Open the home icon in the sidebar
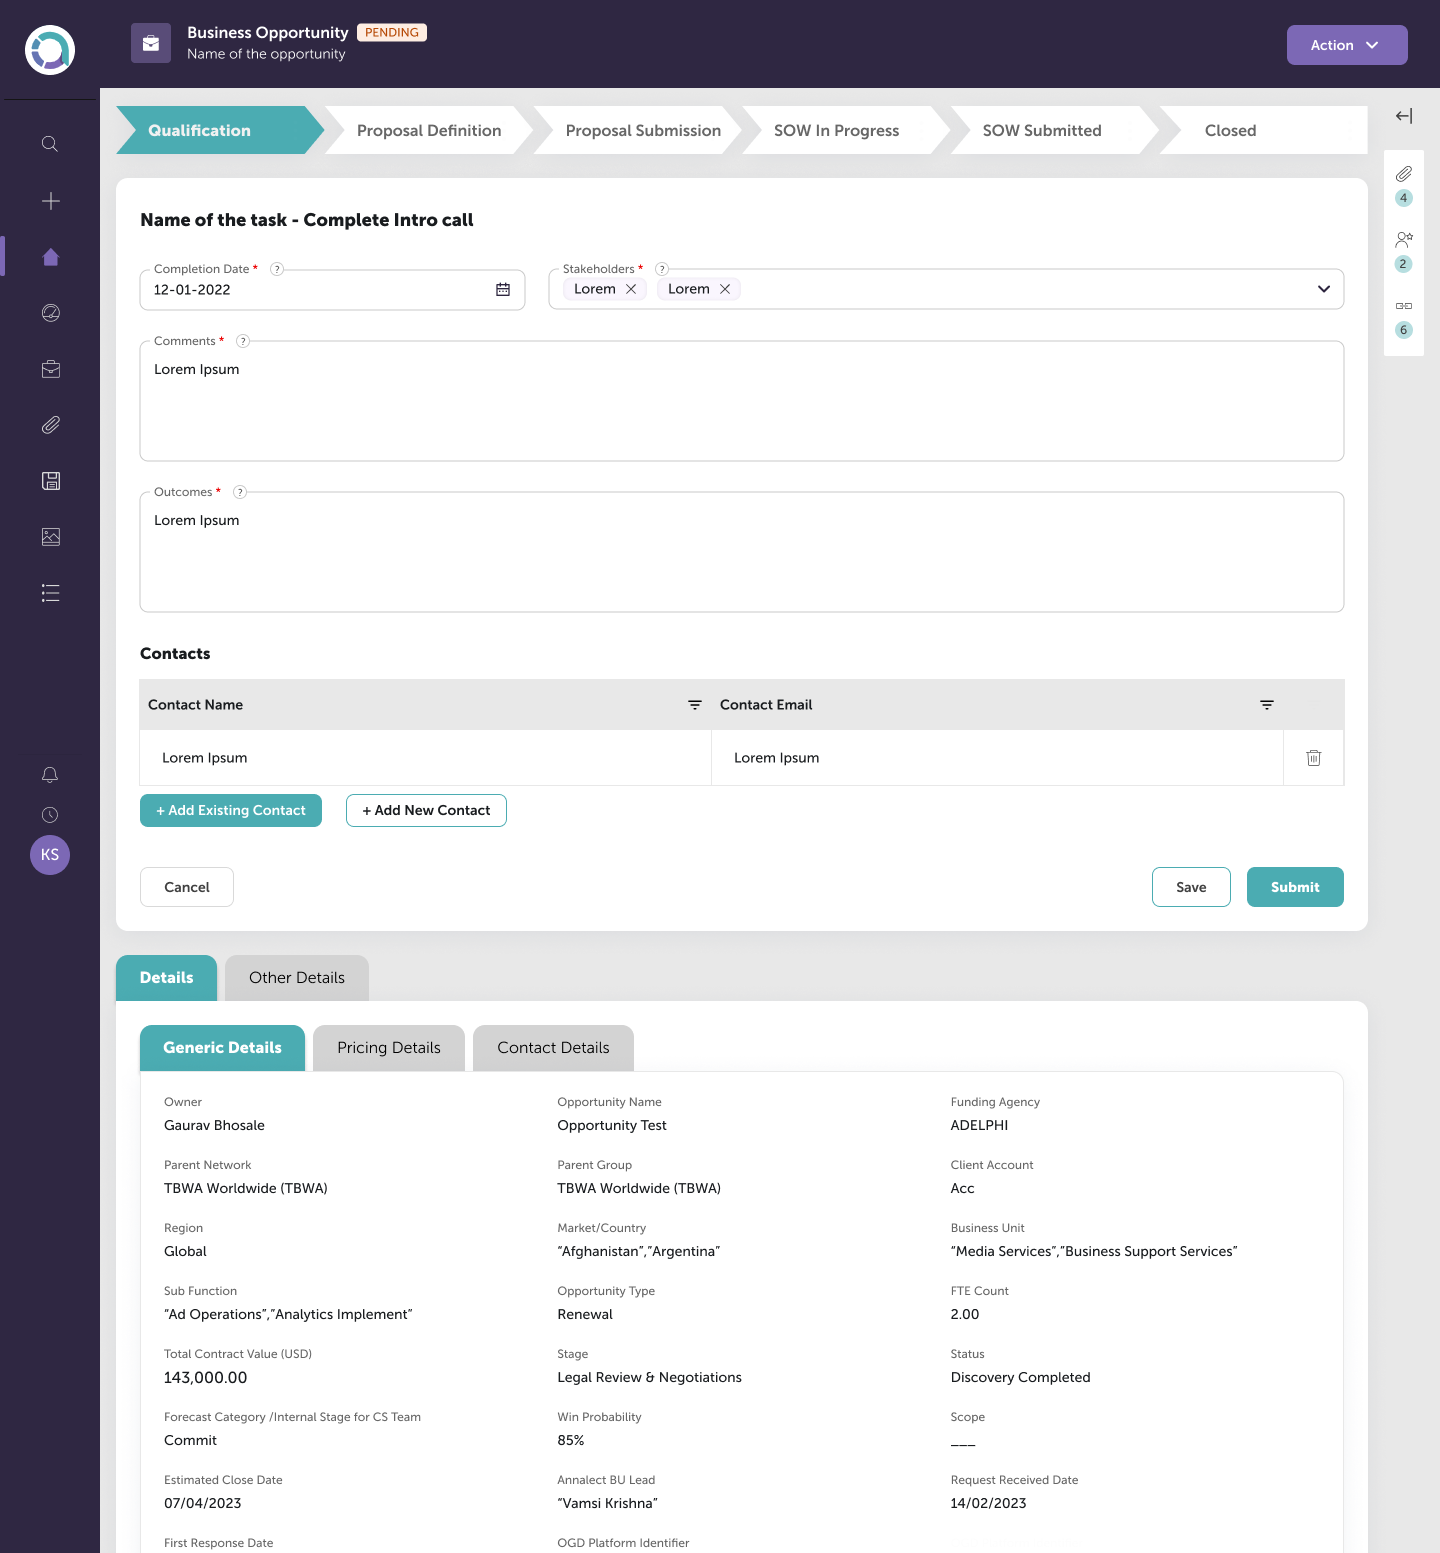 [51, 257]
